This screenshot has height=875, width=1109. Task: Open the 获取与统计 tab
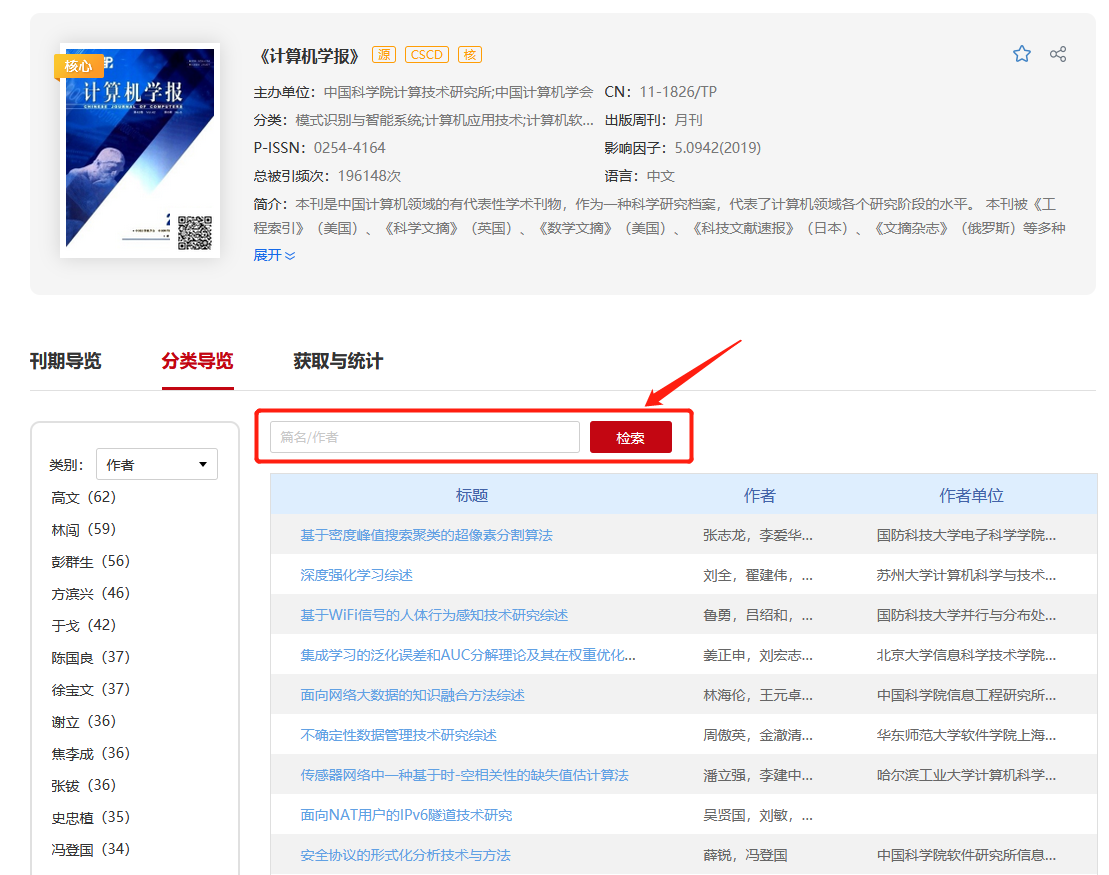338,361
